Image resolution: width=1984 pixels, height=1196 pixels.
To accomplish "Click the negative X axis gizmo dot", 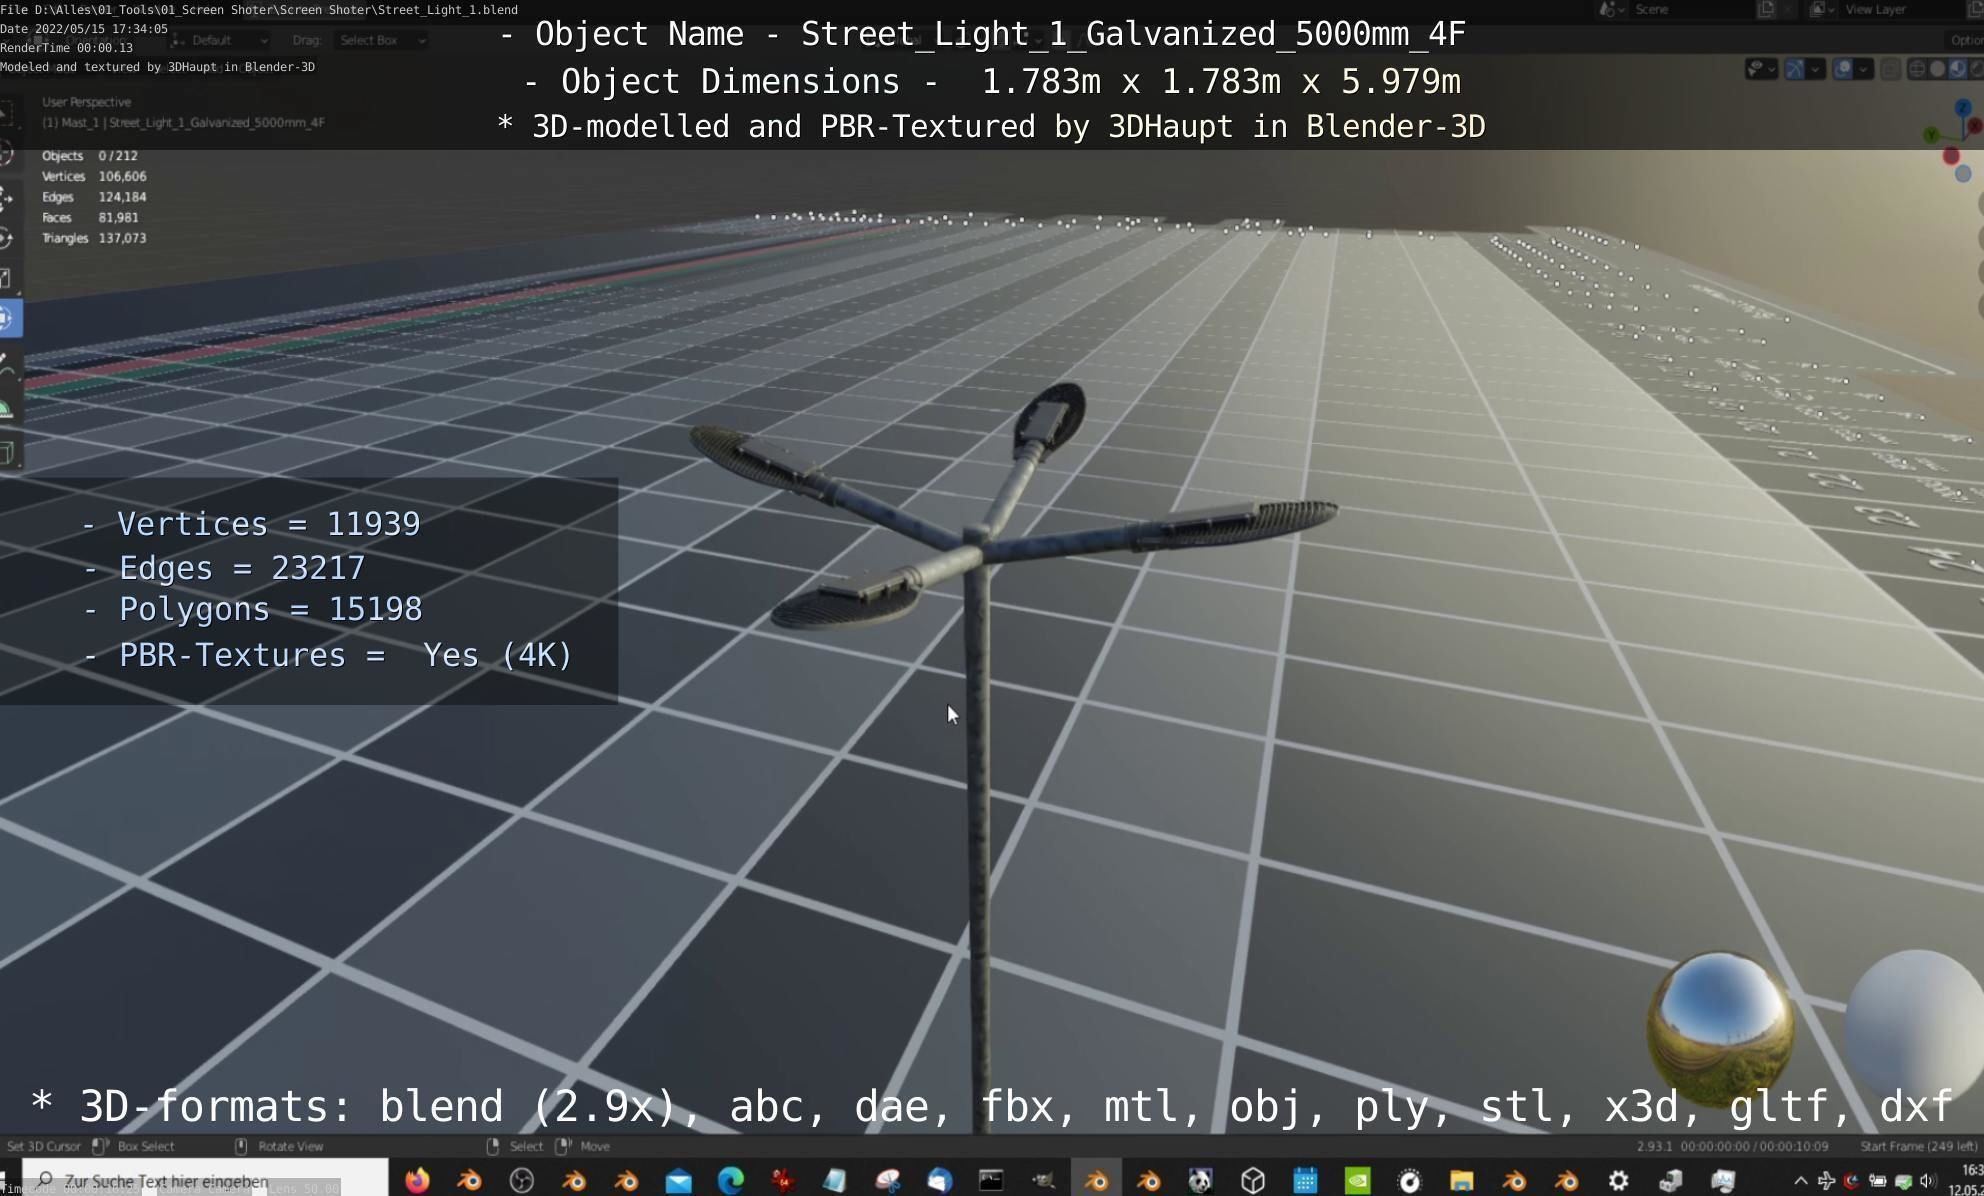I will (x=1951, y=155).
